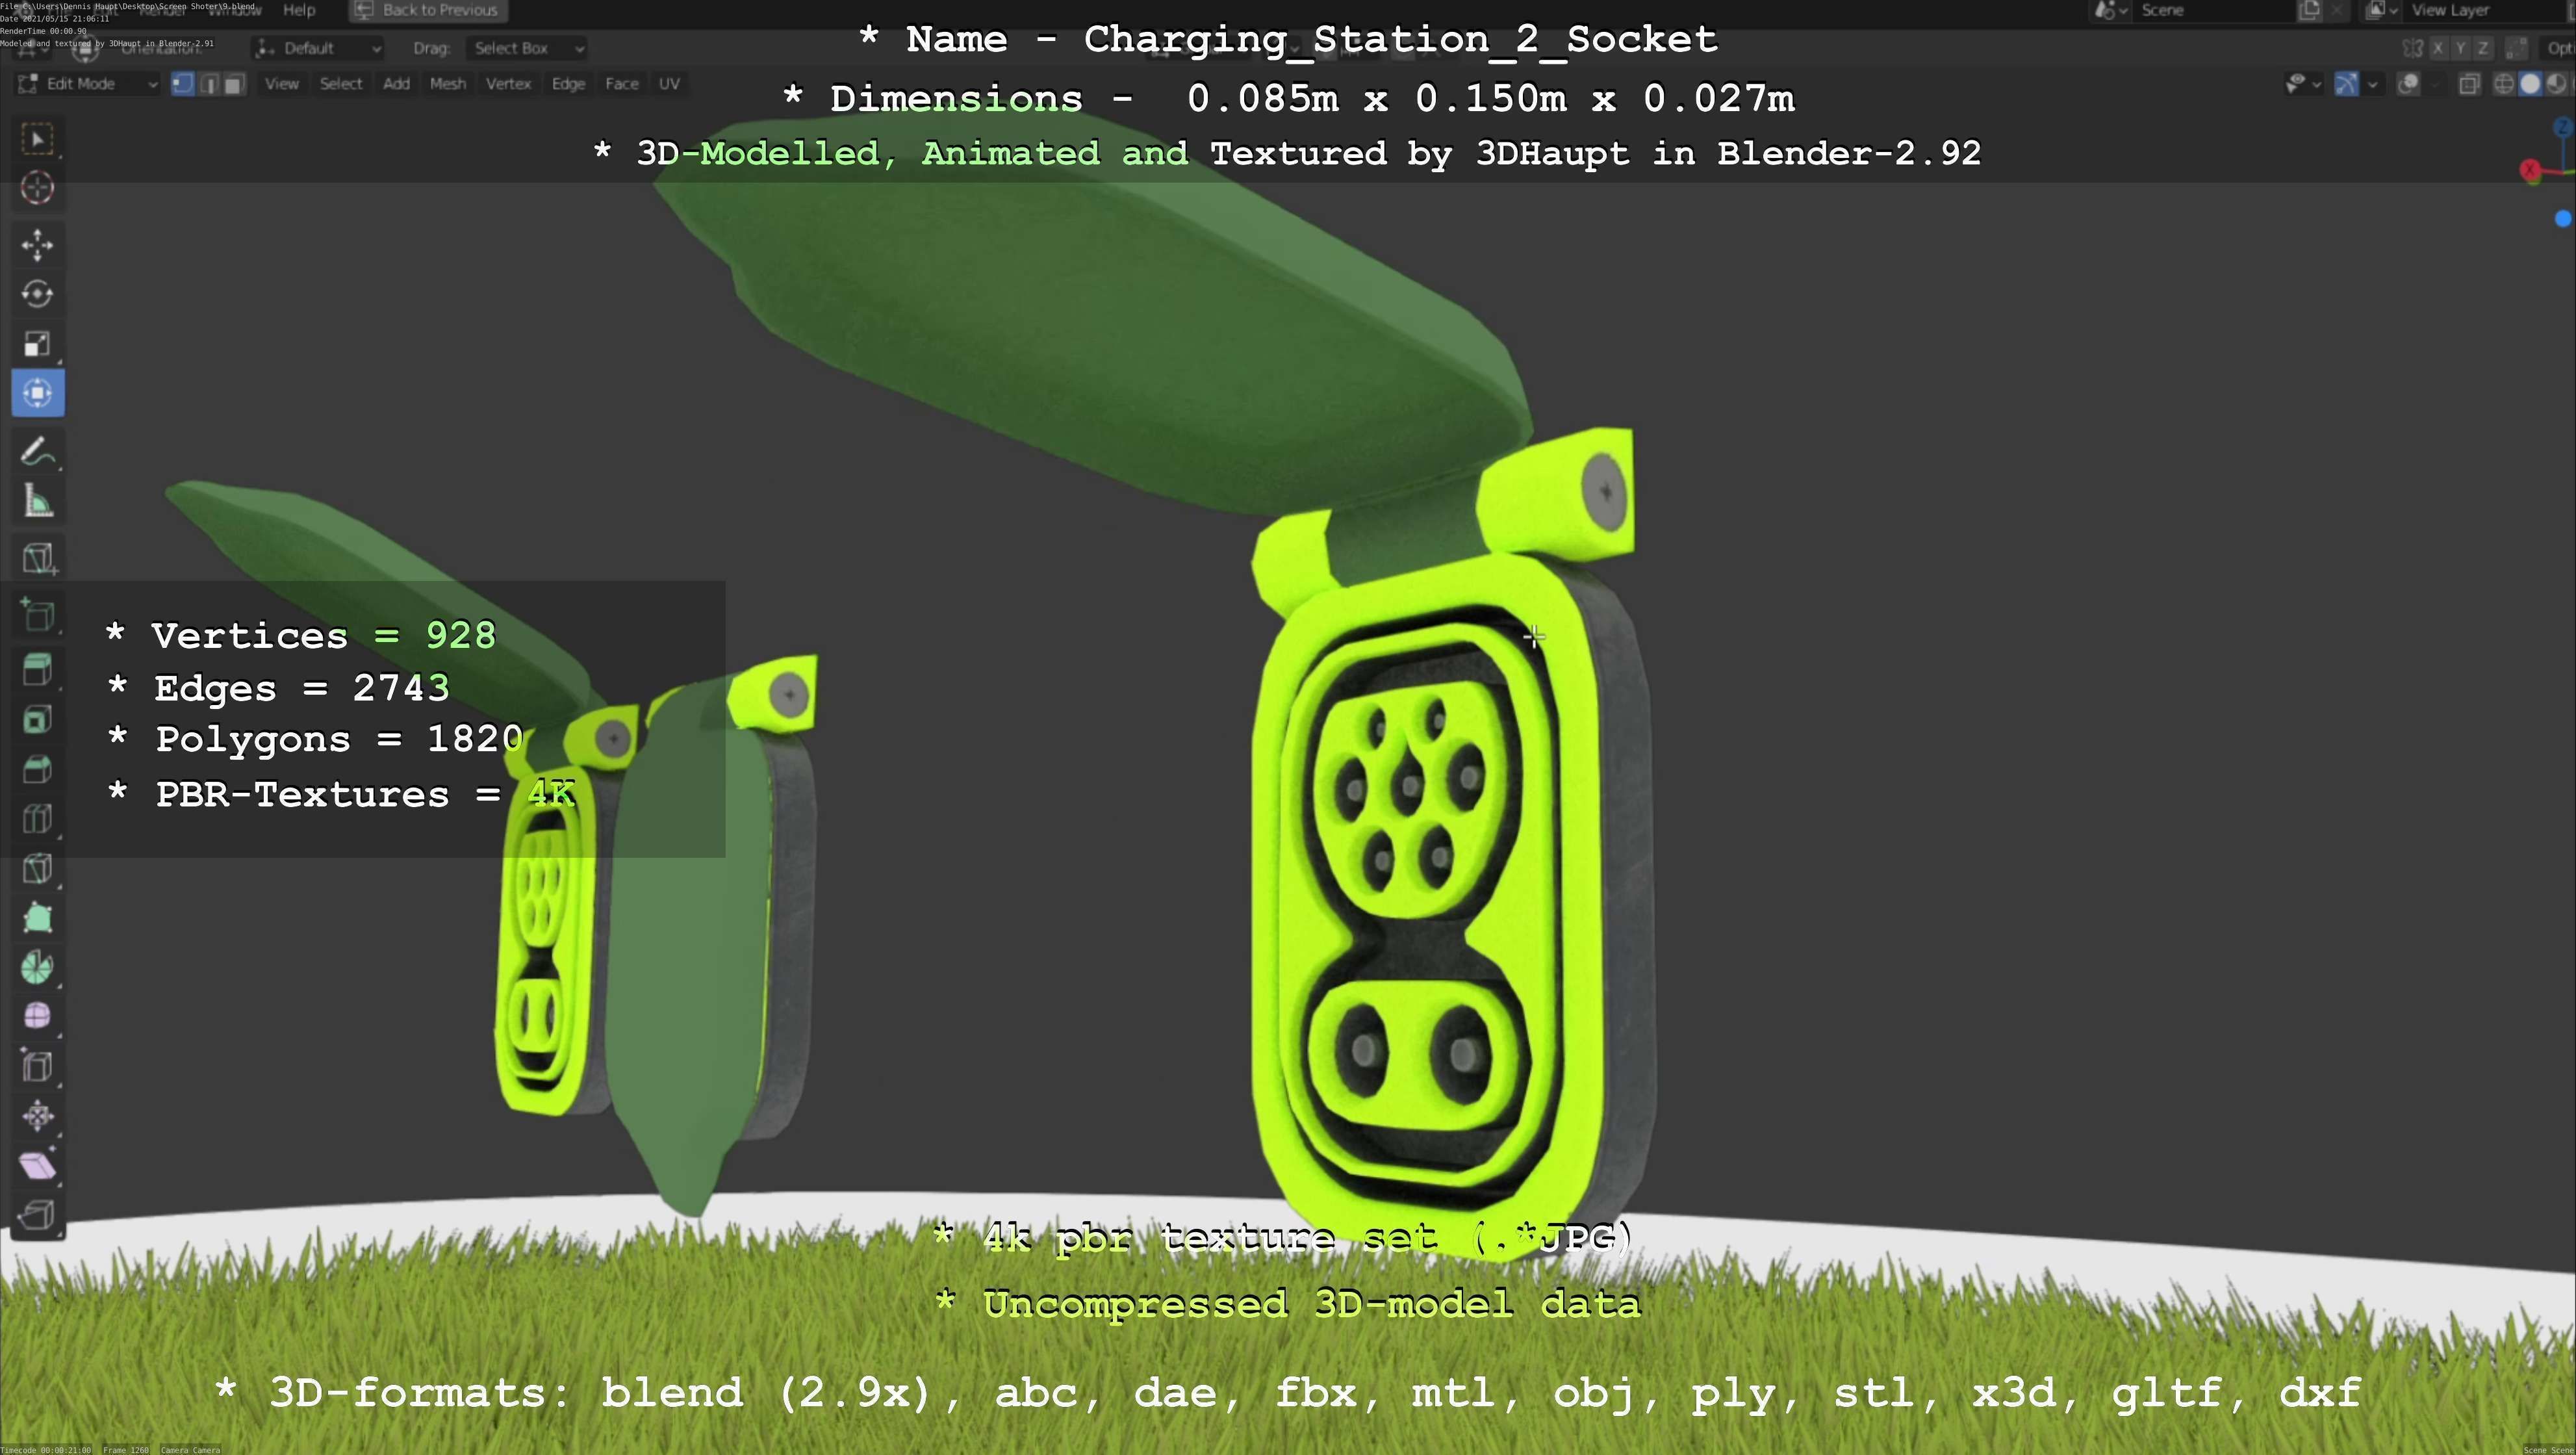The width and height of the screenshot is (2576, 1455).
Task: Open the Select menu
Action: click(x=341, y=84)
